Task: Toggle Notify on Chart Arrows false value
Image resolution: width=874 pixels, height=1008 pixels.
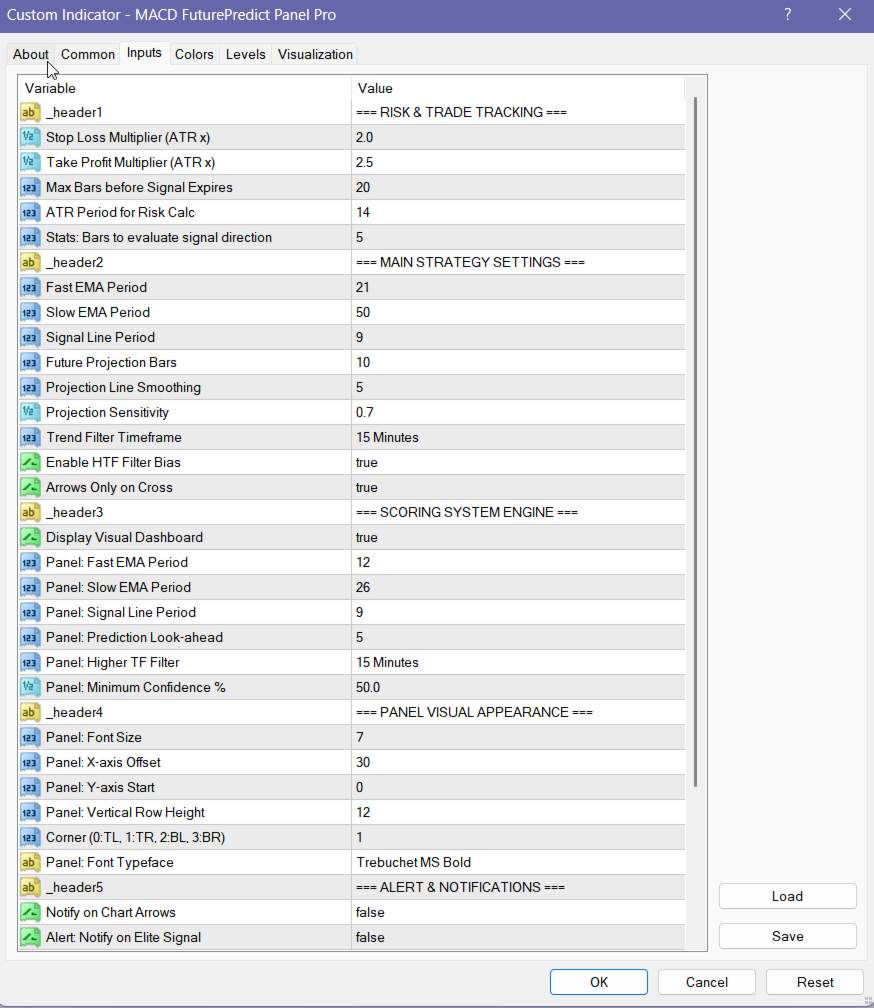Action: (518, 912)
